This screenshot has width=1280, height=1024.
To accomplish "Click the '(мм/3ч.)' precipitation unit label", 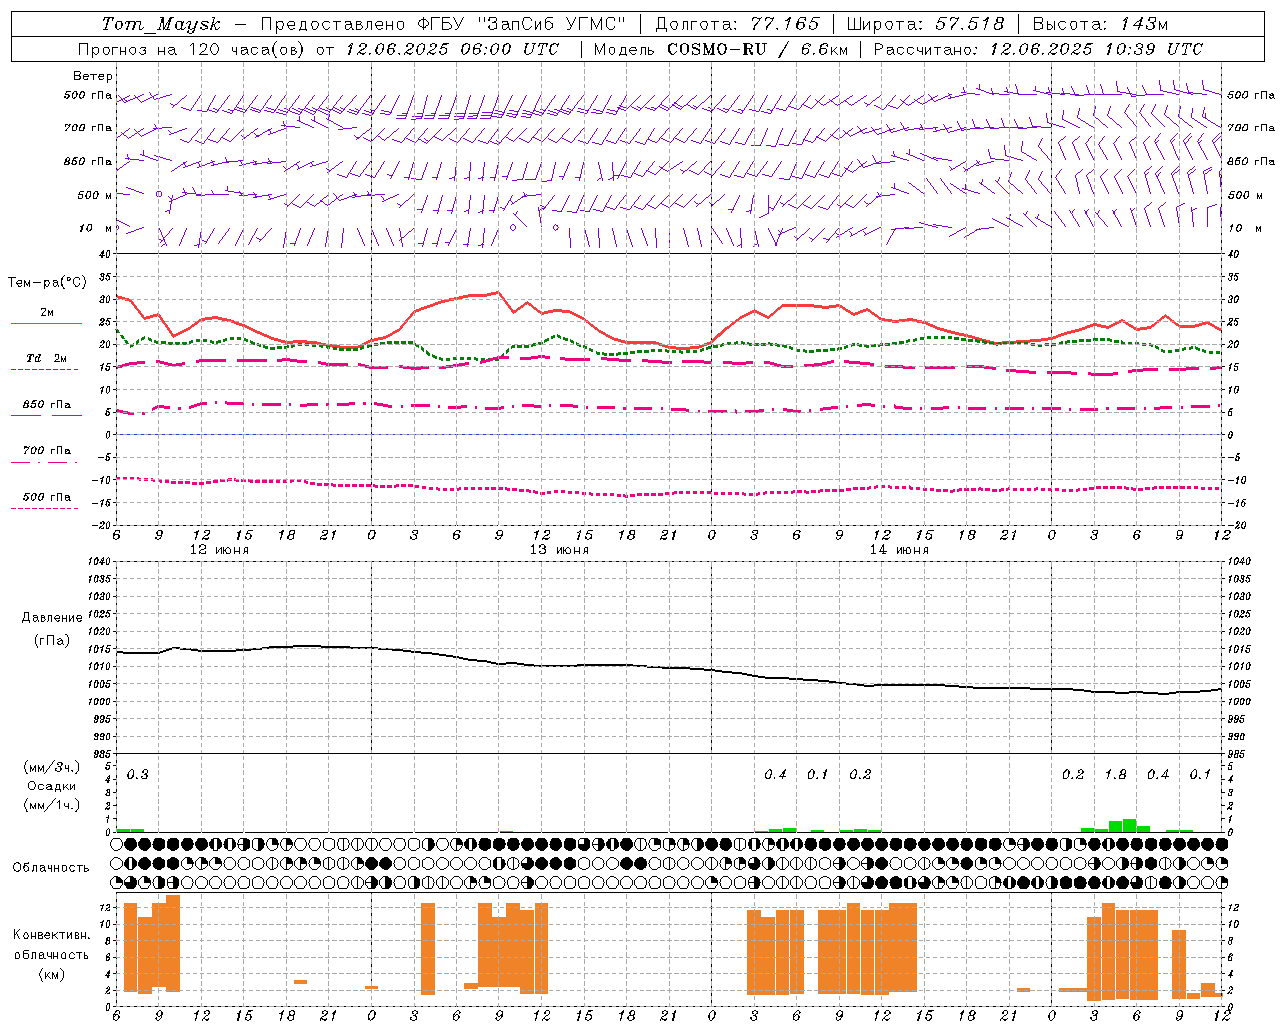I will tap(52, 767).
